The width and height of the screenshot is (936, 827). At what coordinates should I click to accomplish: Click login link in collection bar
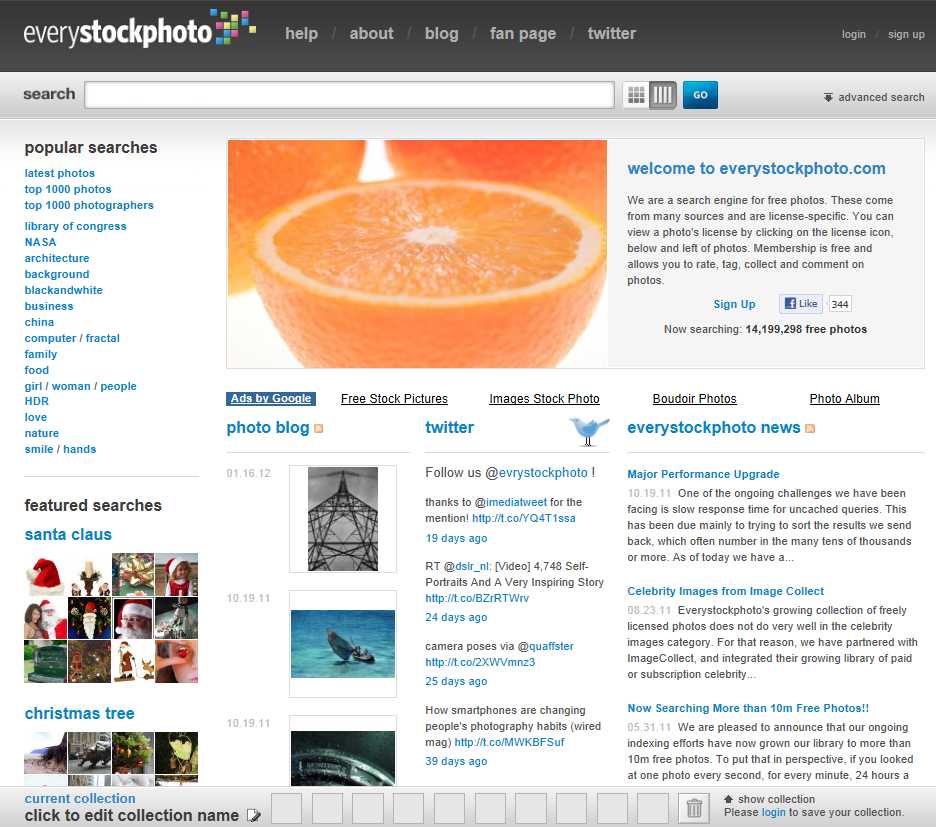tap(774, 812)
